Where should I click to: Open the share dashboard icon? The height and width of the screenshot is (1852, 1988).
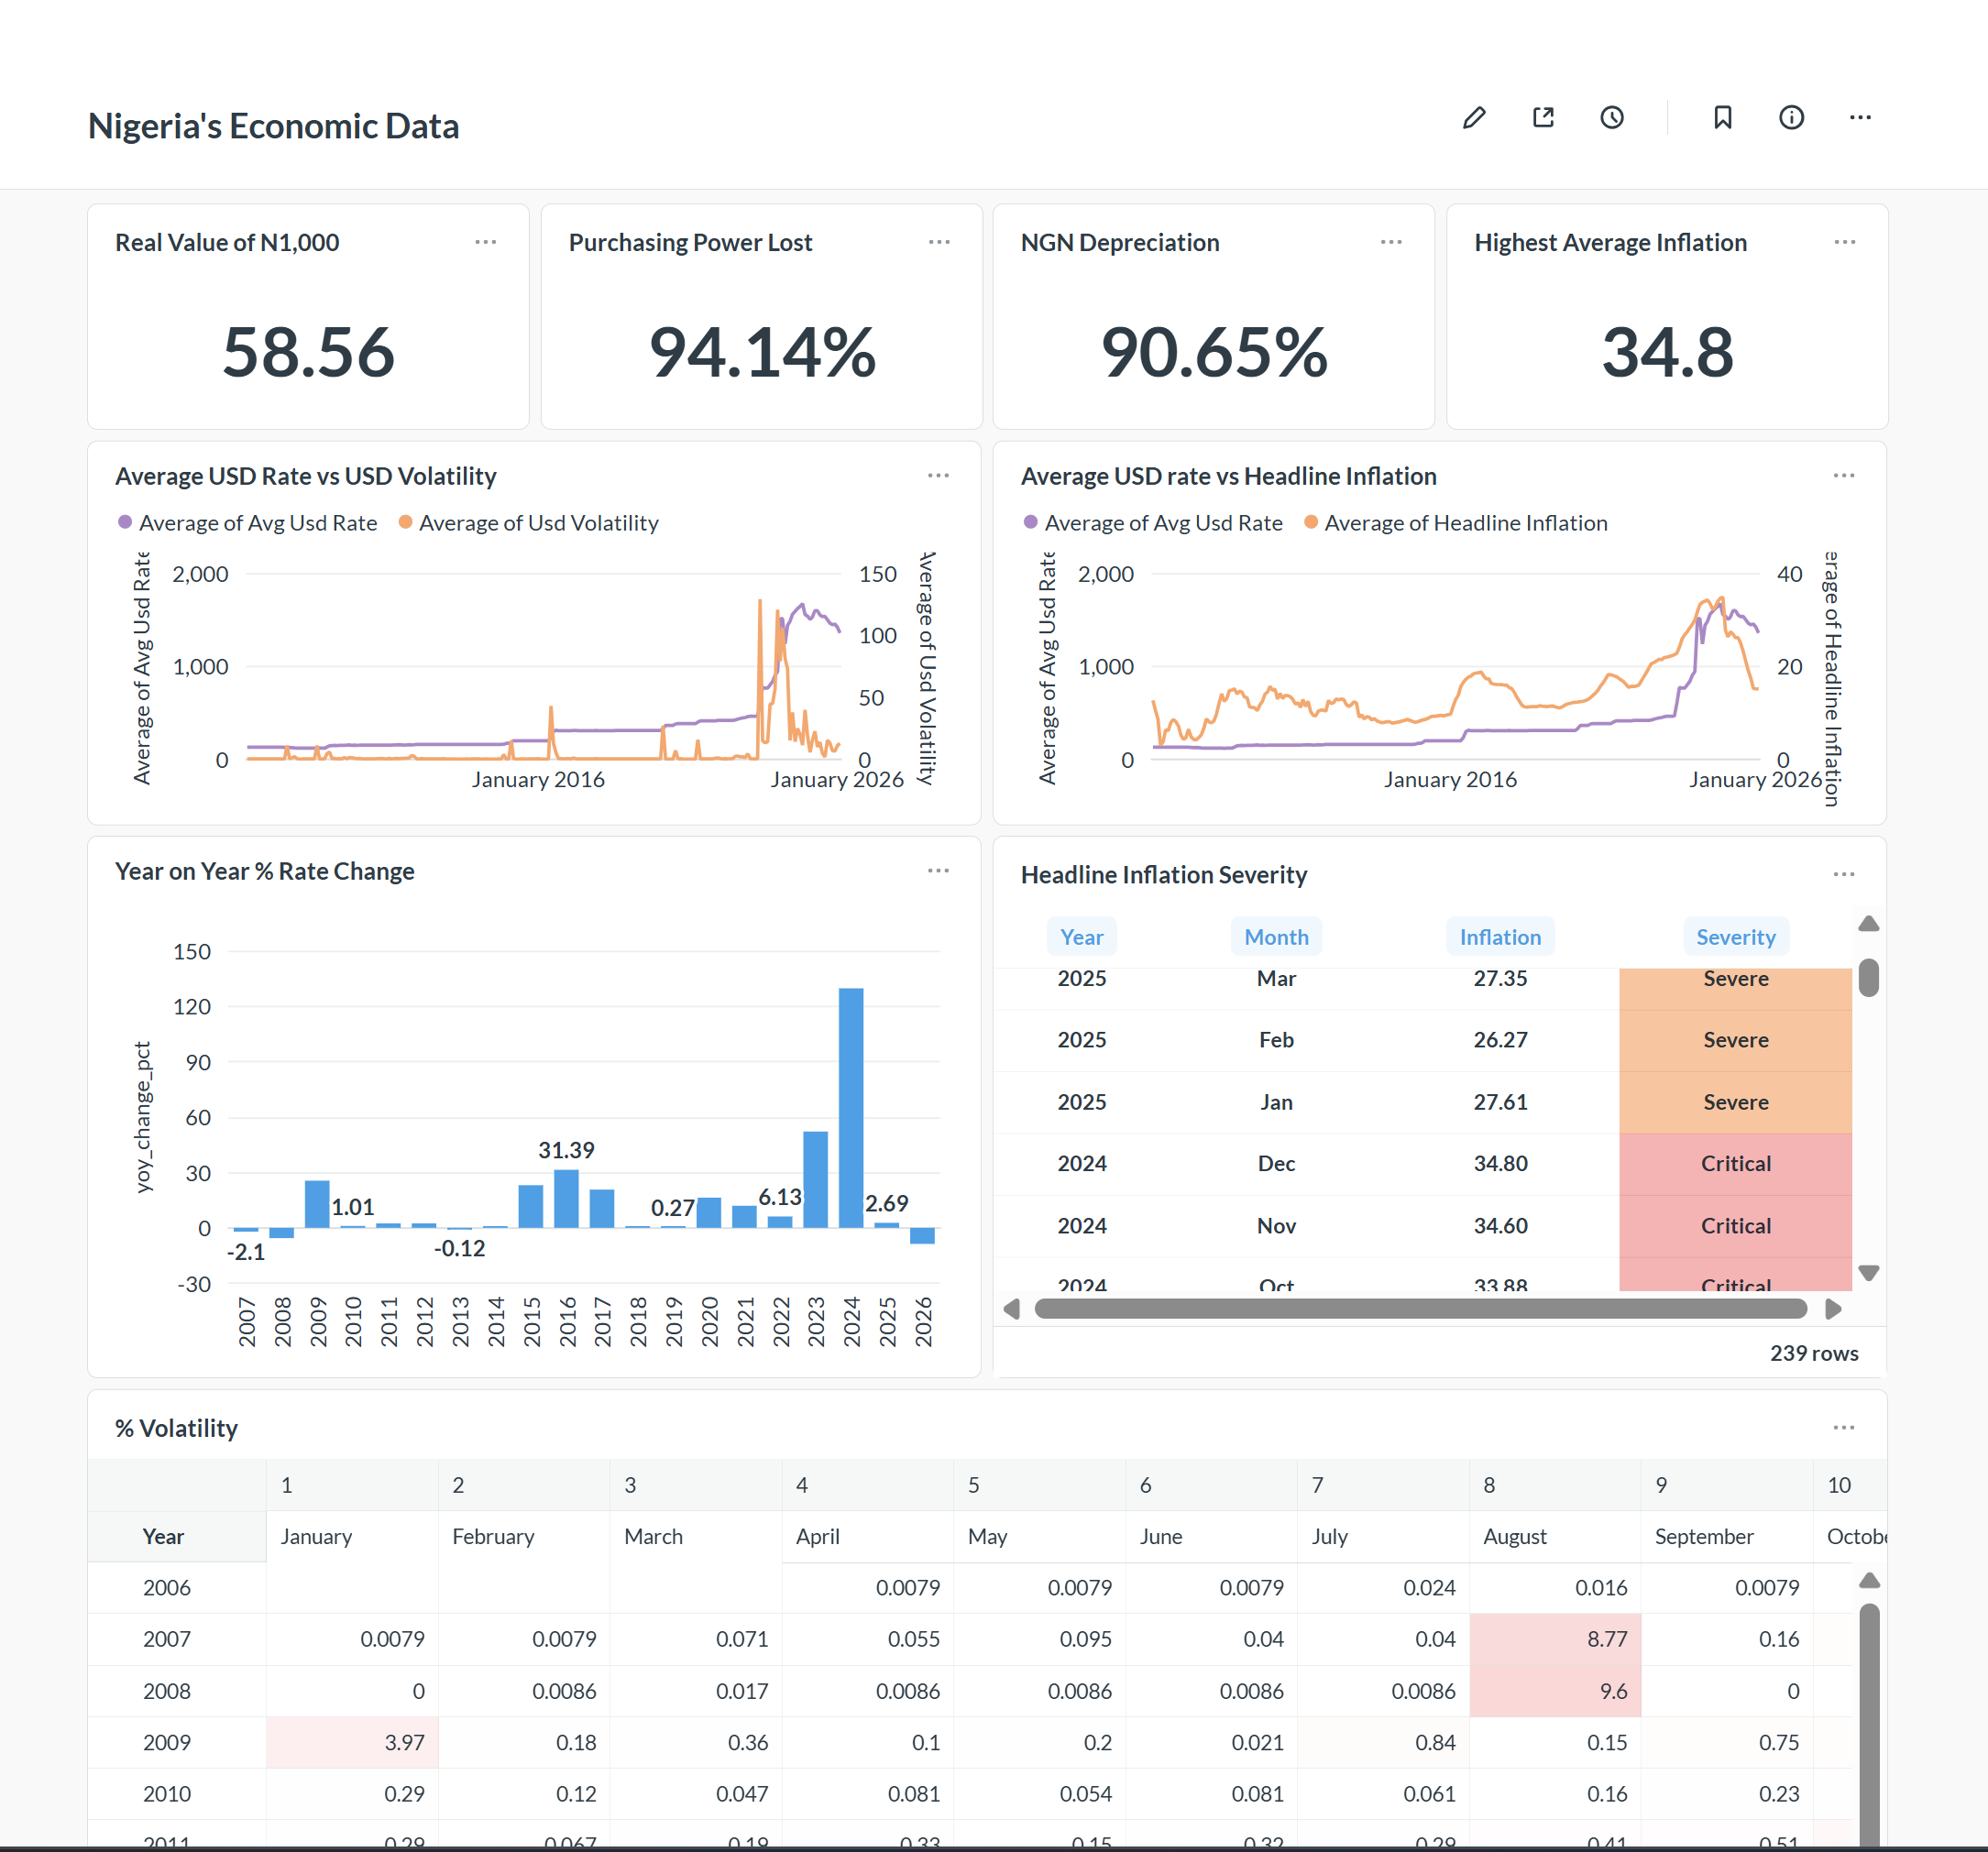[x=1543, y=118]
